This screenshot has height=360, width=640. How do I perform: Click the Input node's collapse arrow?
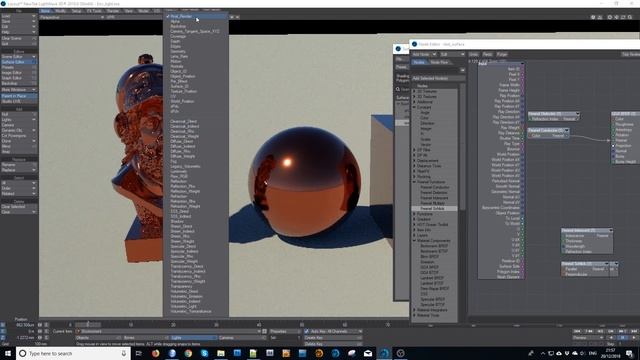tap(522, 64)
